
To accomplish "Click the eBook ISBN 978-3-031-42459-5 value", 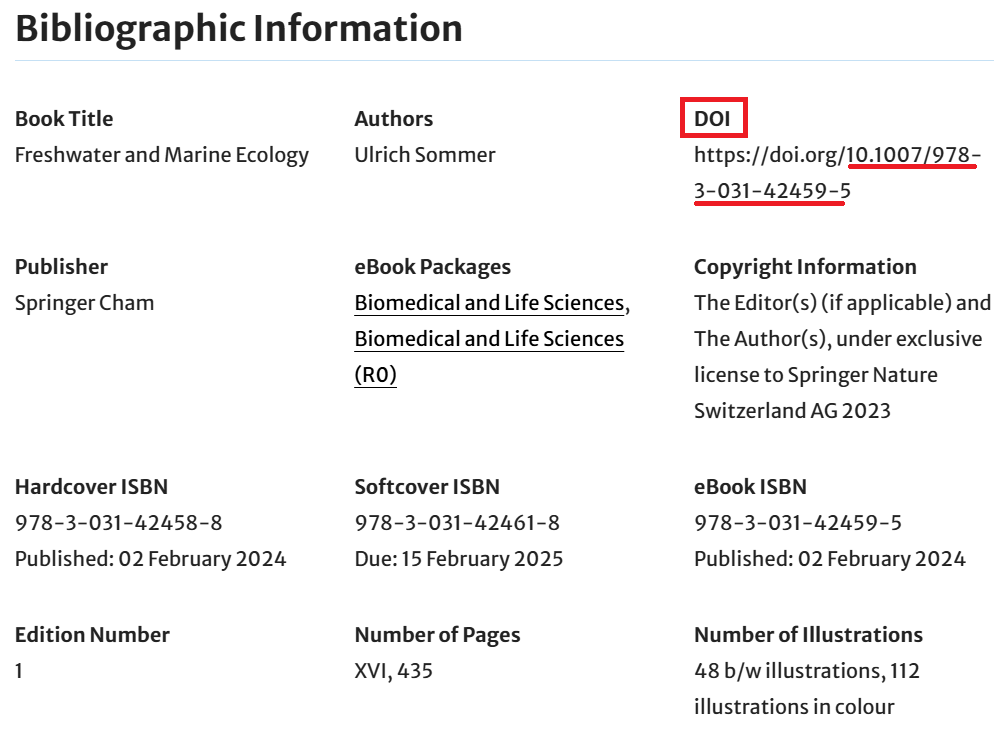I will click(798, 523).
